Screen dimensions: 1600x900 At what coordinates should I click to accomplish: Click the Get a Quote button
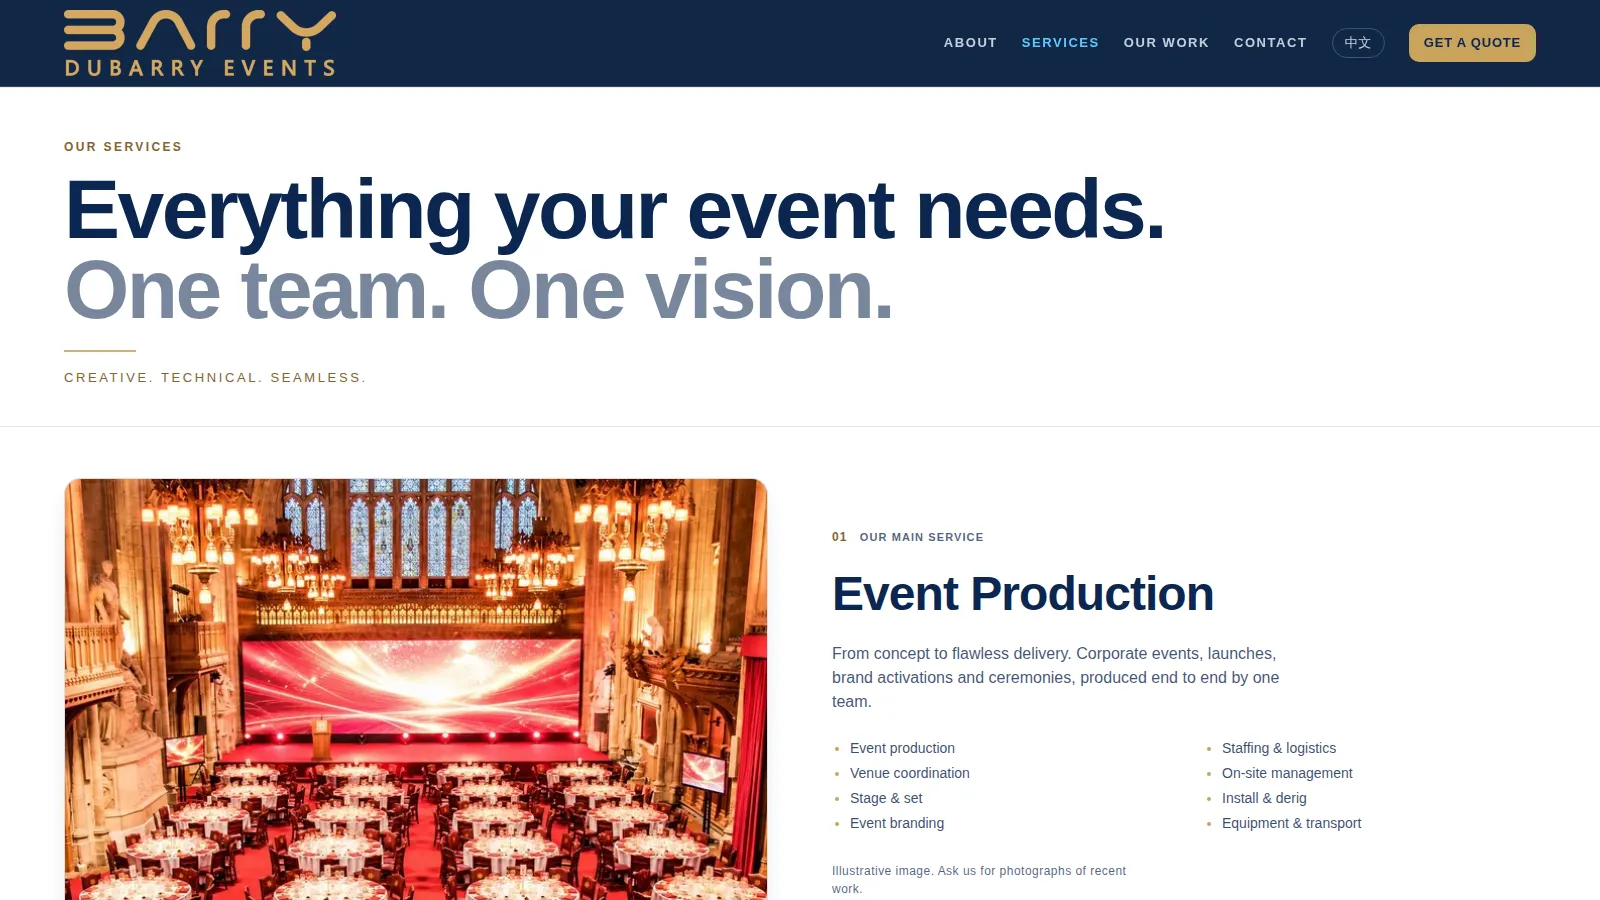(1472, 43)
